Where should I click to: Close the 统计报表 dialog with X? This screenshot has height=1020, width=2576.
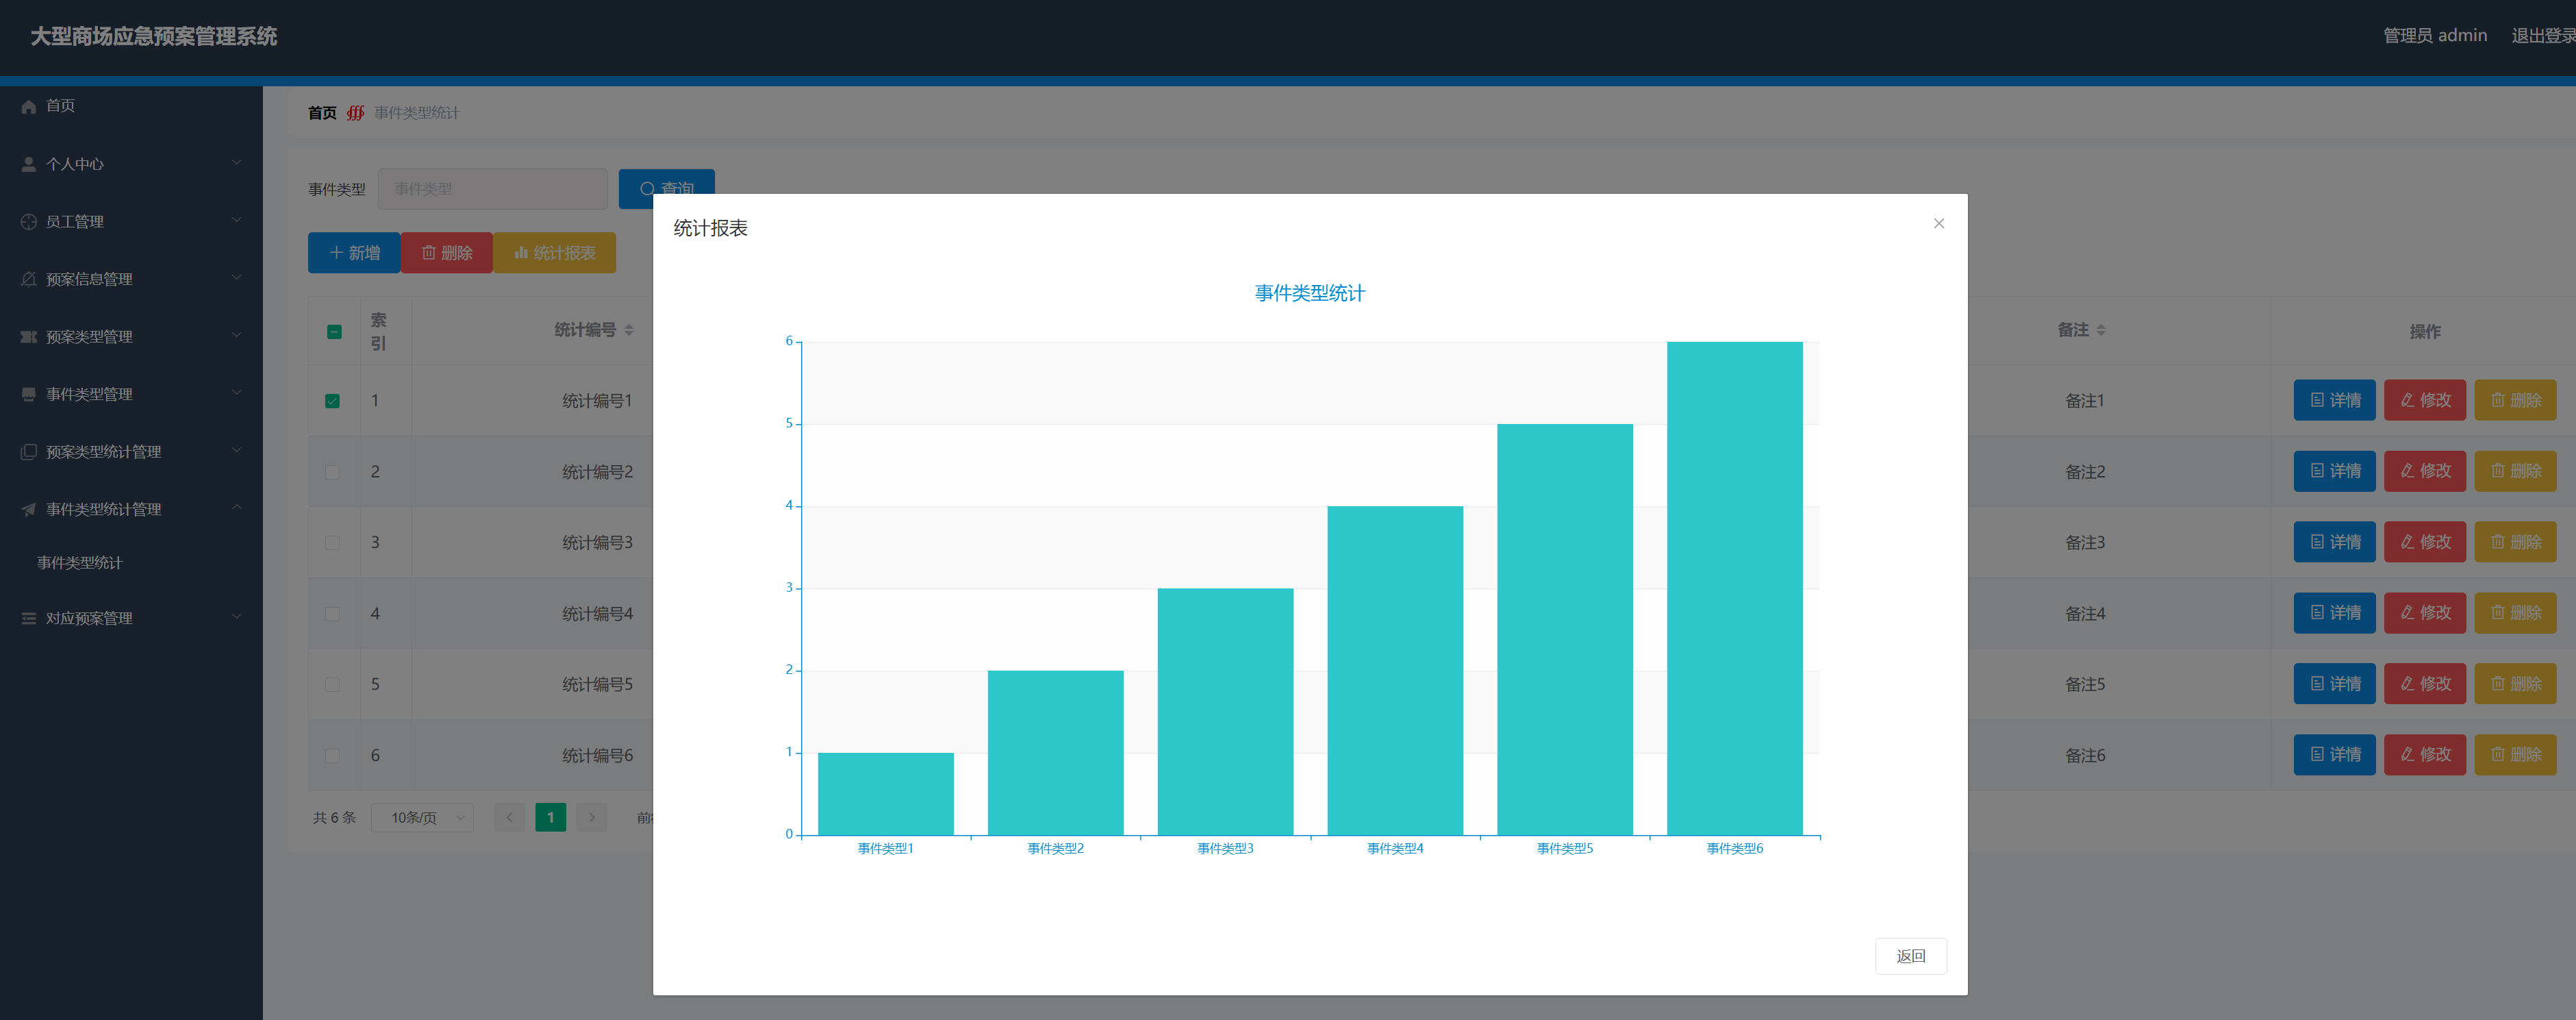(1938, 223)
